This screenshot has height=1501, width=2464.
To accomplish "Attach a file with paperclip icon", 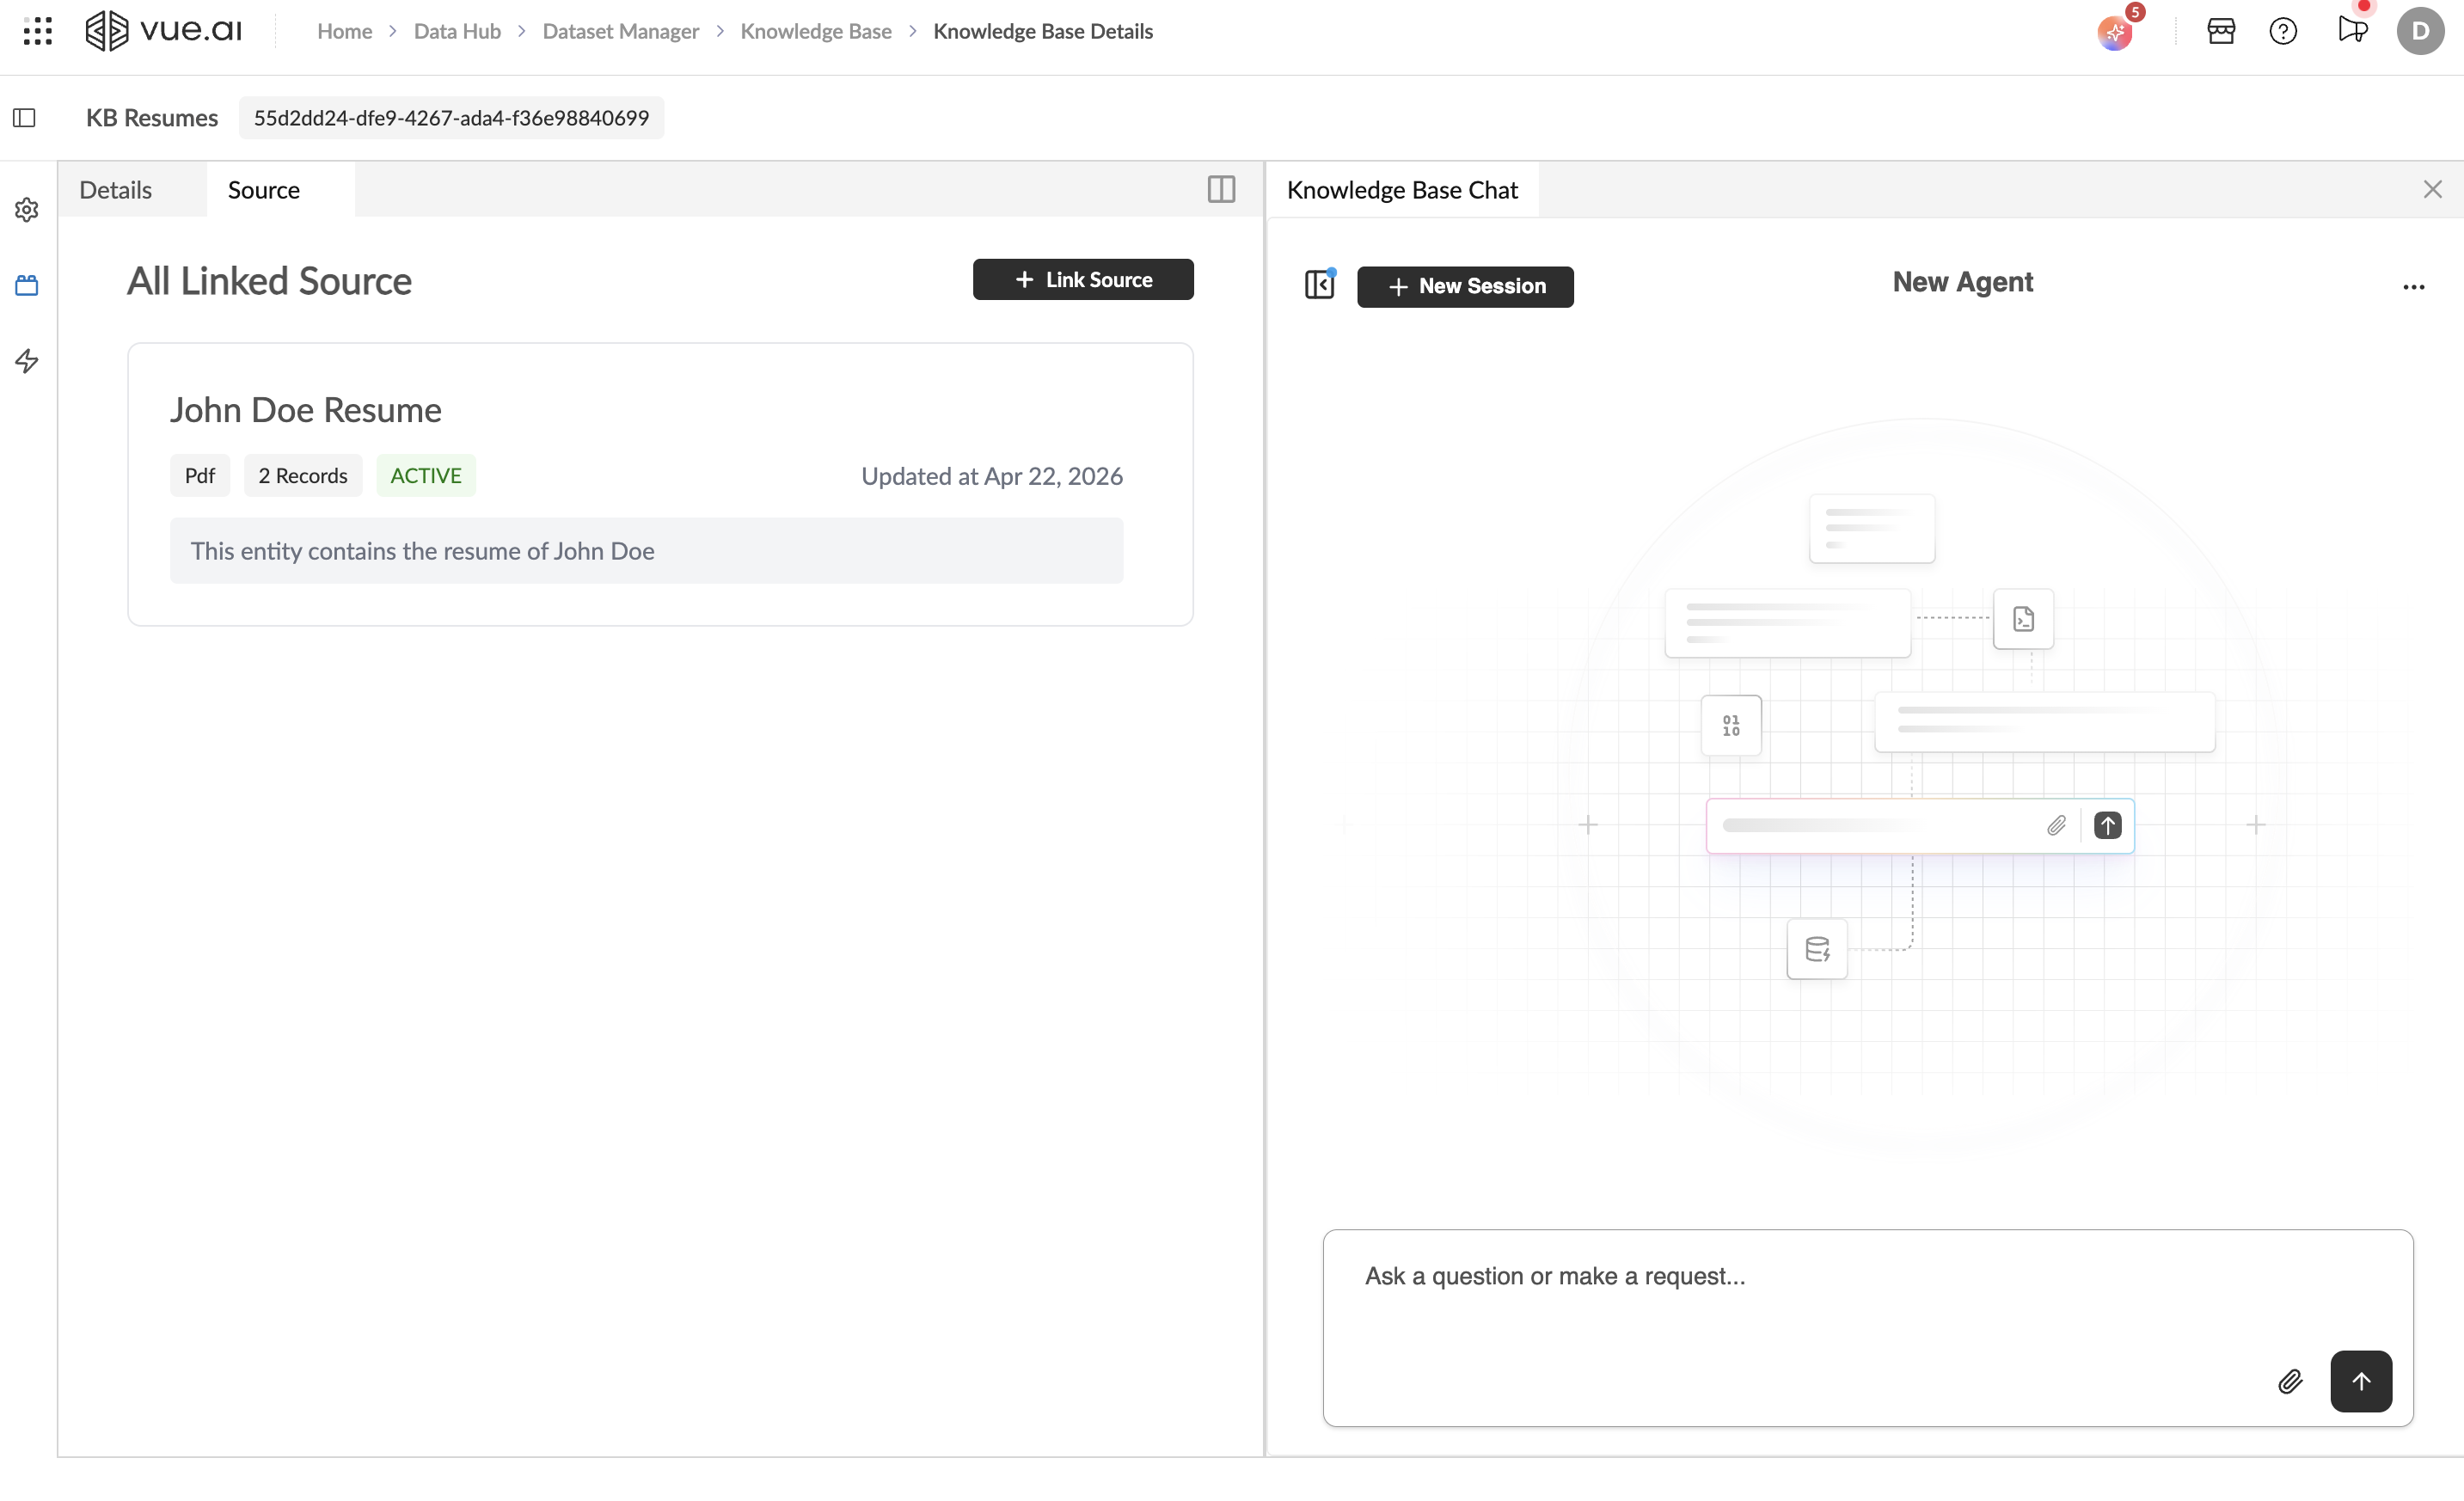I will click(x=2290, y=1381).
